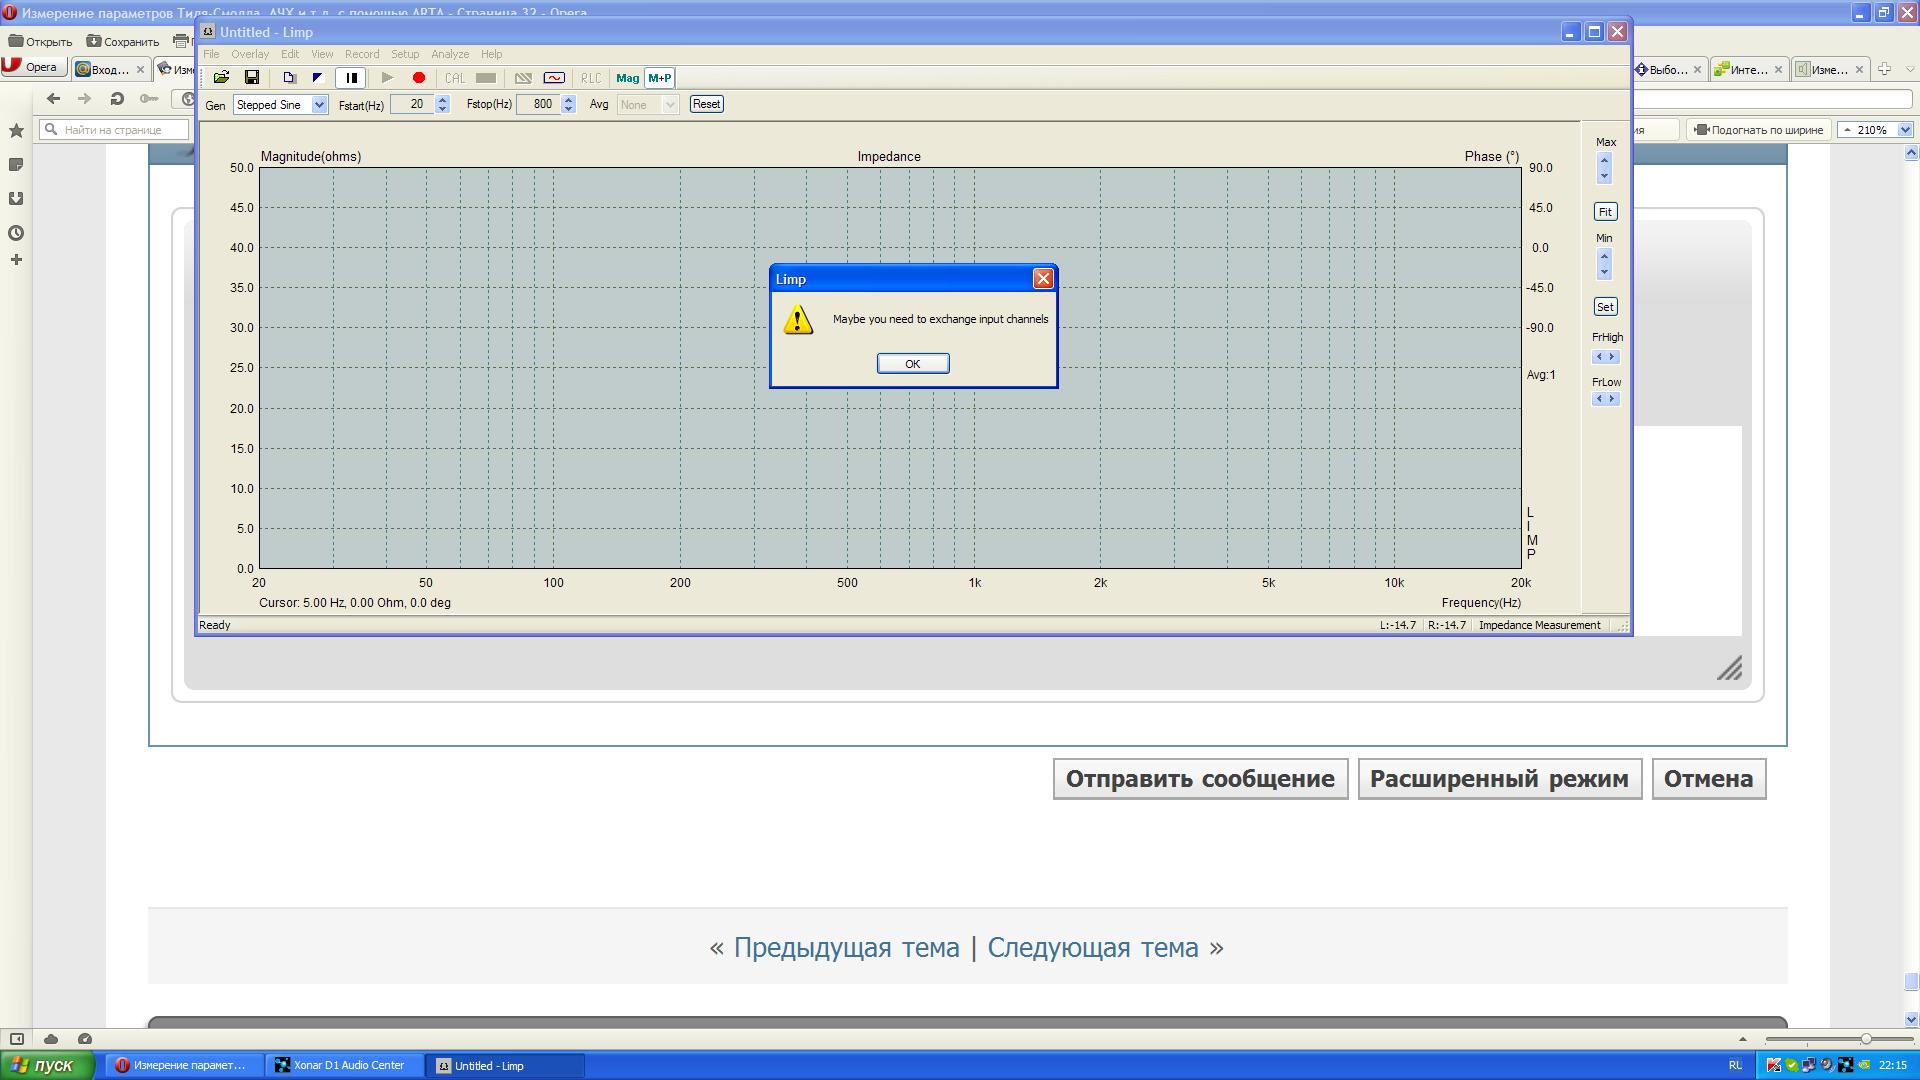1920x1080 pixels.
Task: Click the Fstart(Hz) value field
Action: [x=412, y=104]
